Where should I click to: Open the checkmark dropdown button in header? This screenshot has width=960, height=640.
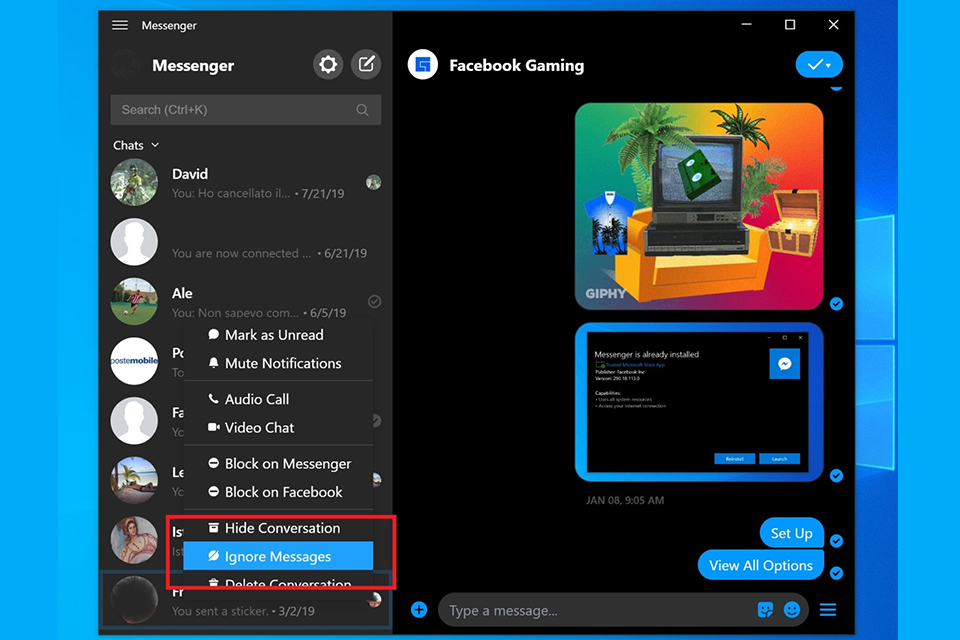(x=819, y=64)
